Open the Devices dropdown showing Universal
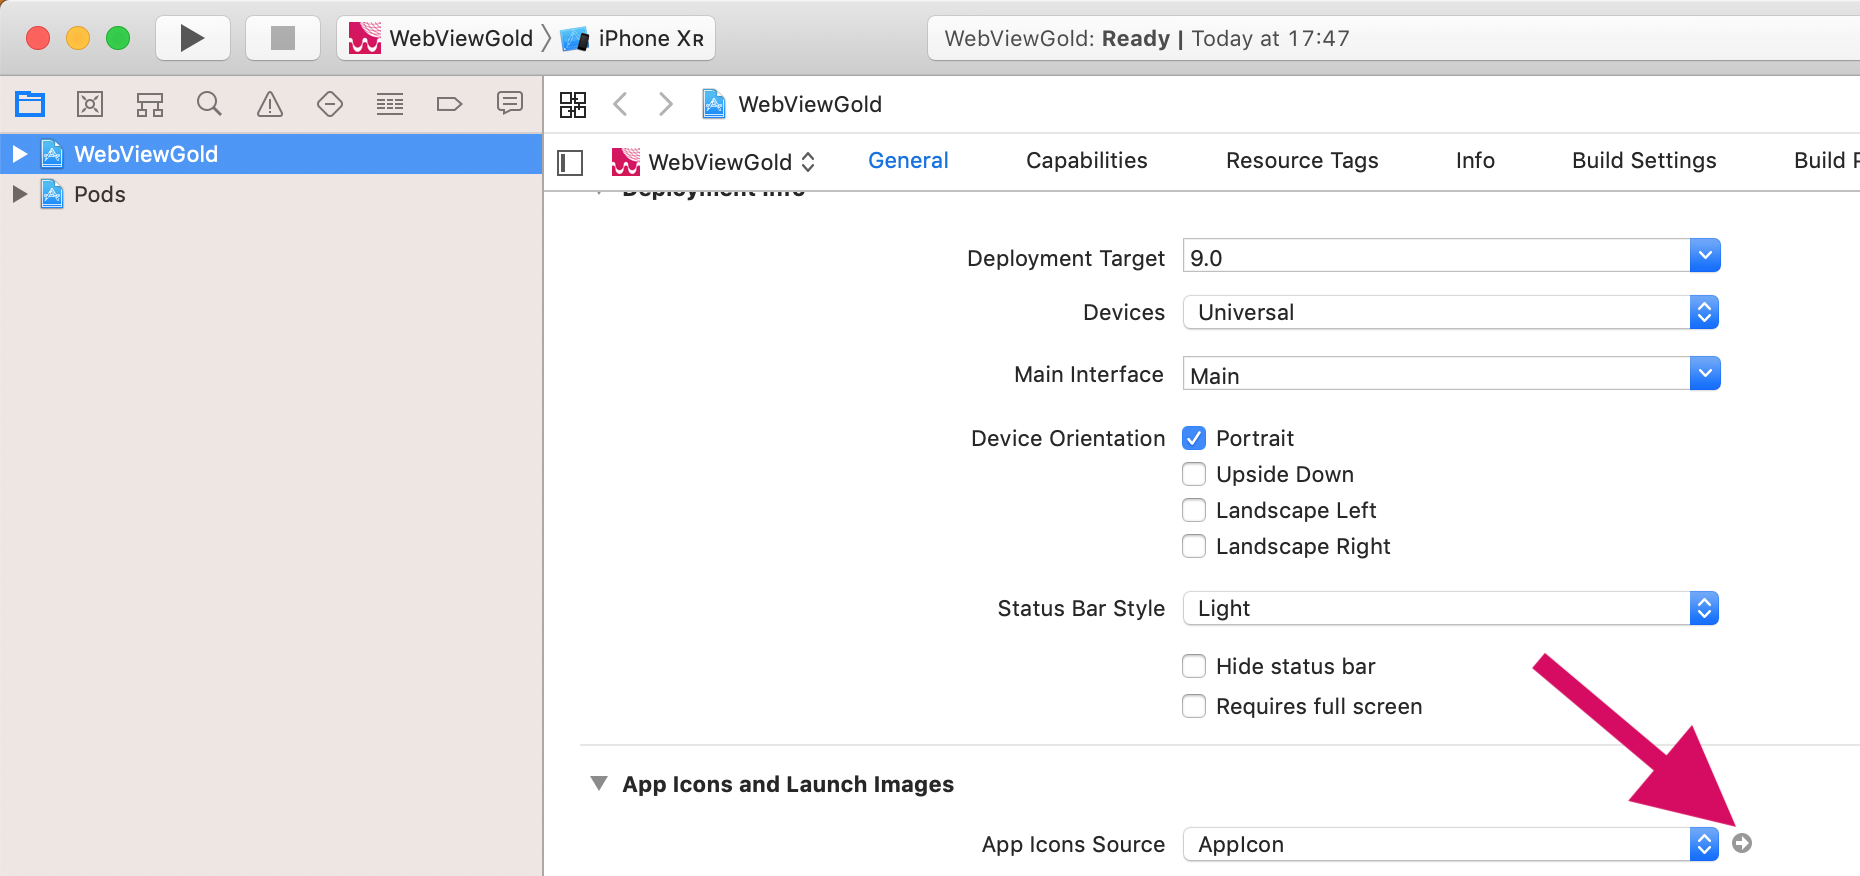The width and height of the screenshot is (1860, 876). pos(1451,312)
